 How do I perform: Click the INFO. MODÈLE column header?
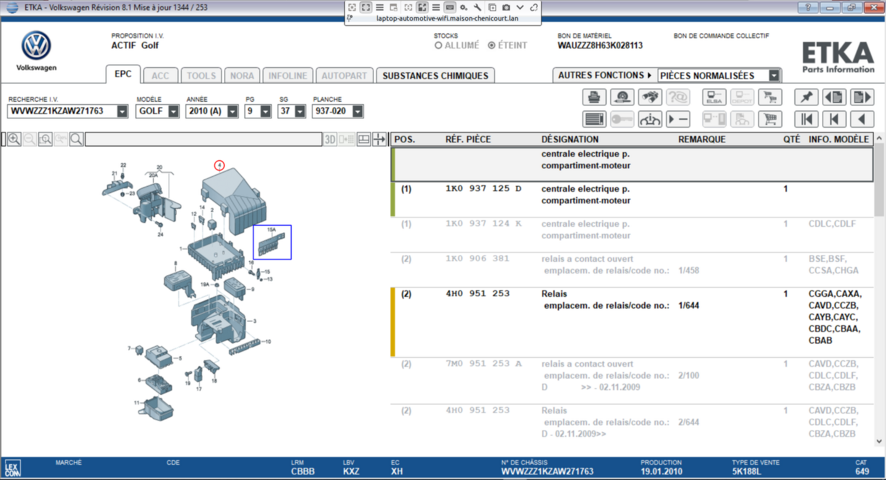click(x=839, y=139)
